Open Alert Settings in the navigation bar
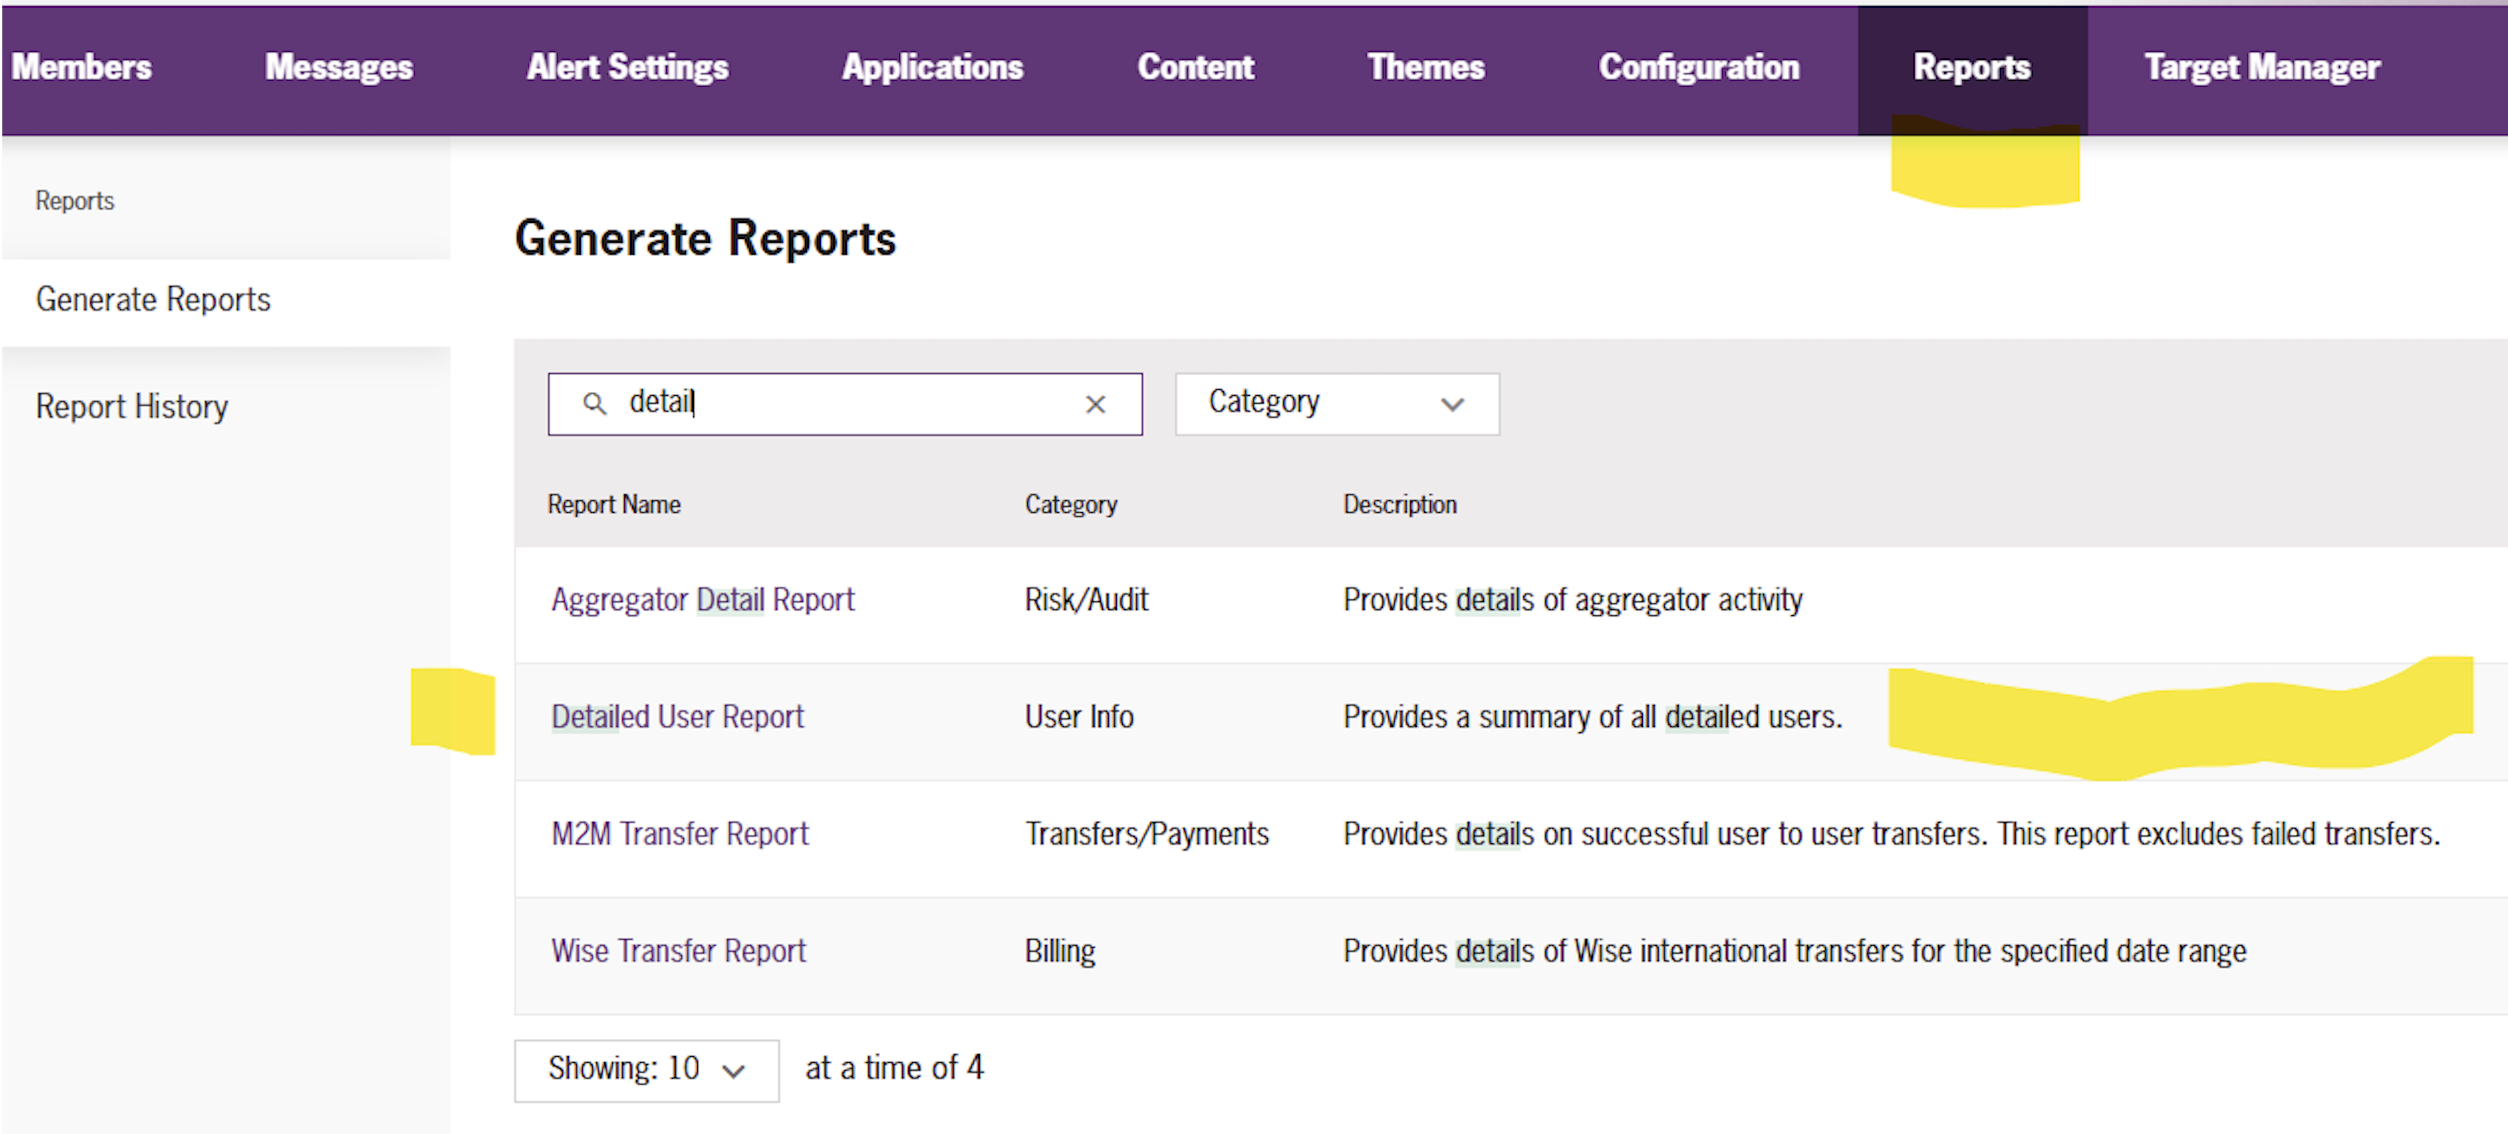Image resolution: width=2508 pixels, height=1134 pixels. click(x=628, y=67)
